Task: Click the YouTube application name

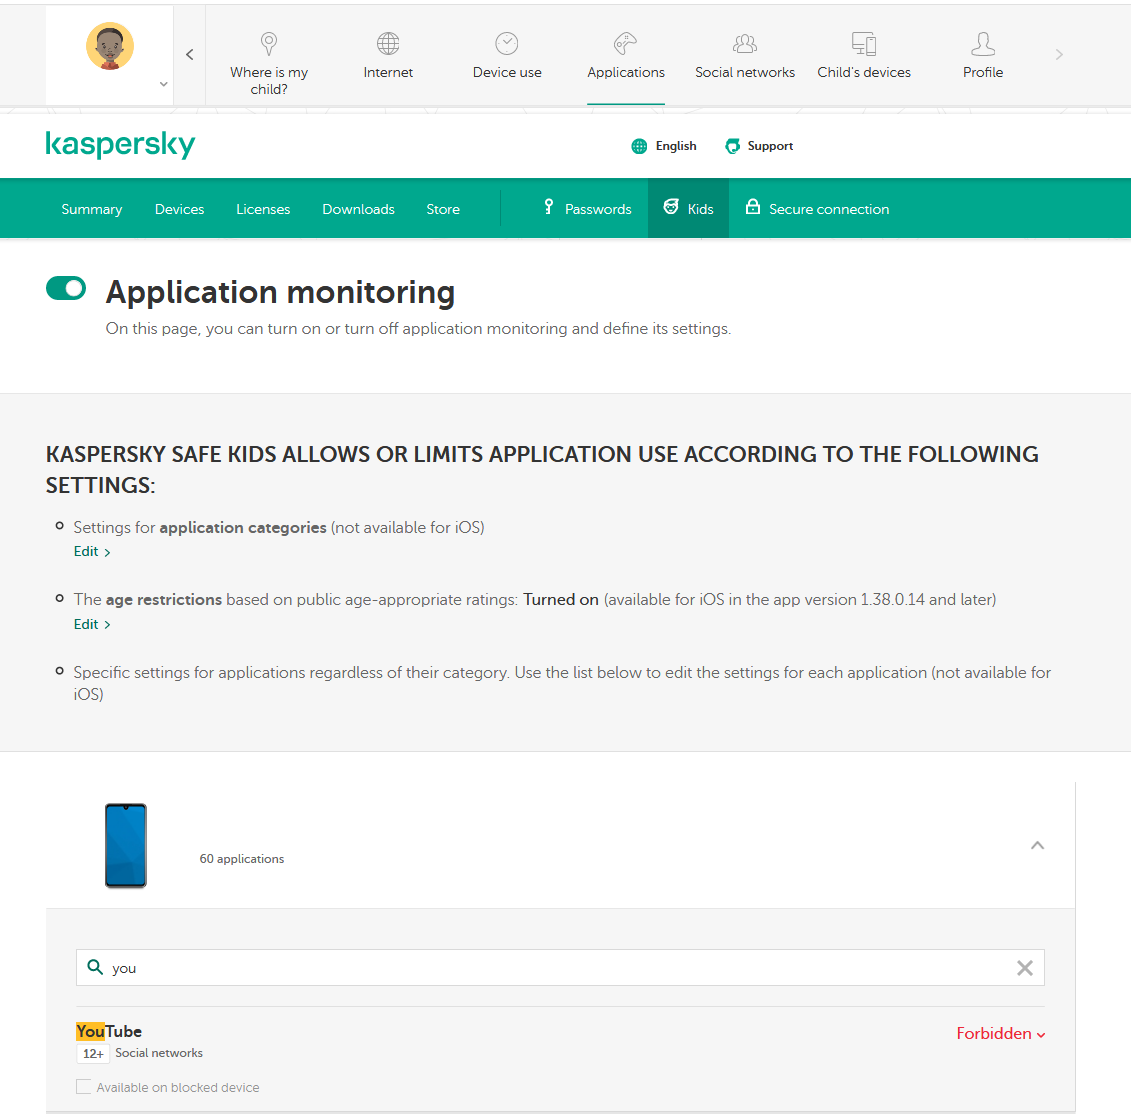Action: coord(109,1031)
